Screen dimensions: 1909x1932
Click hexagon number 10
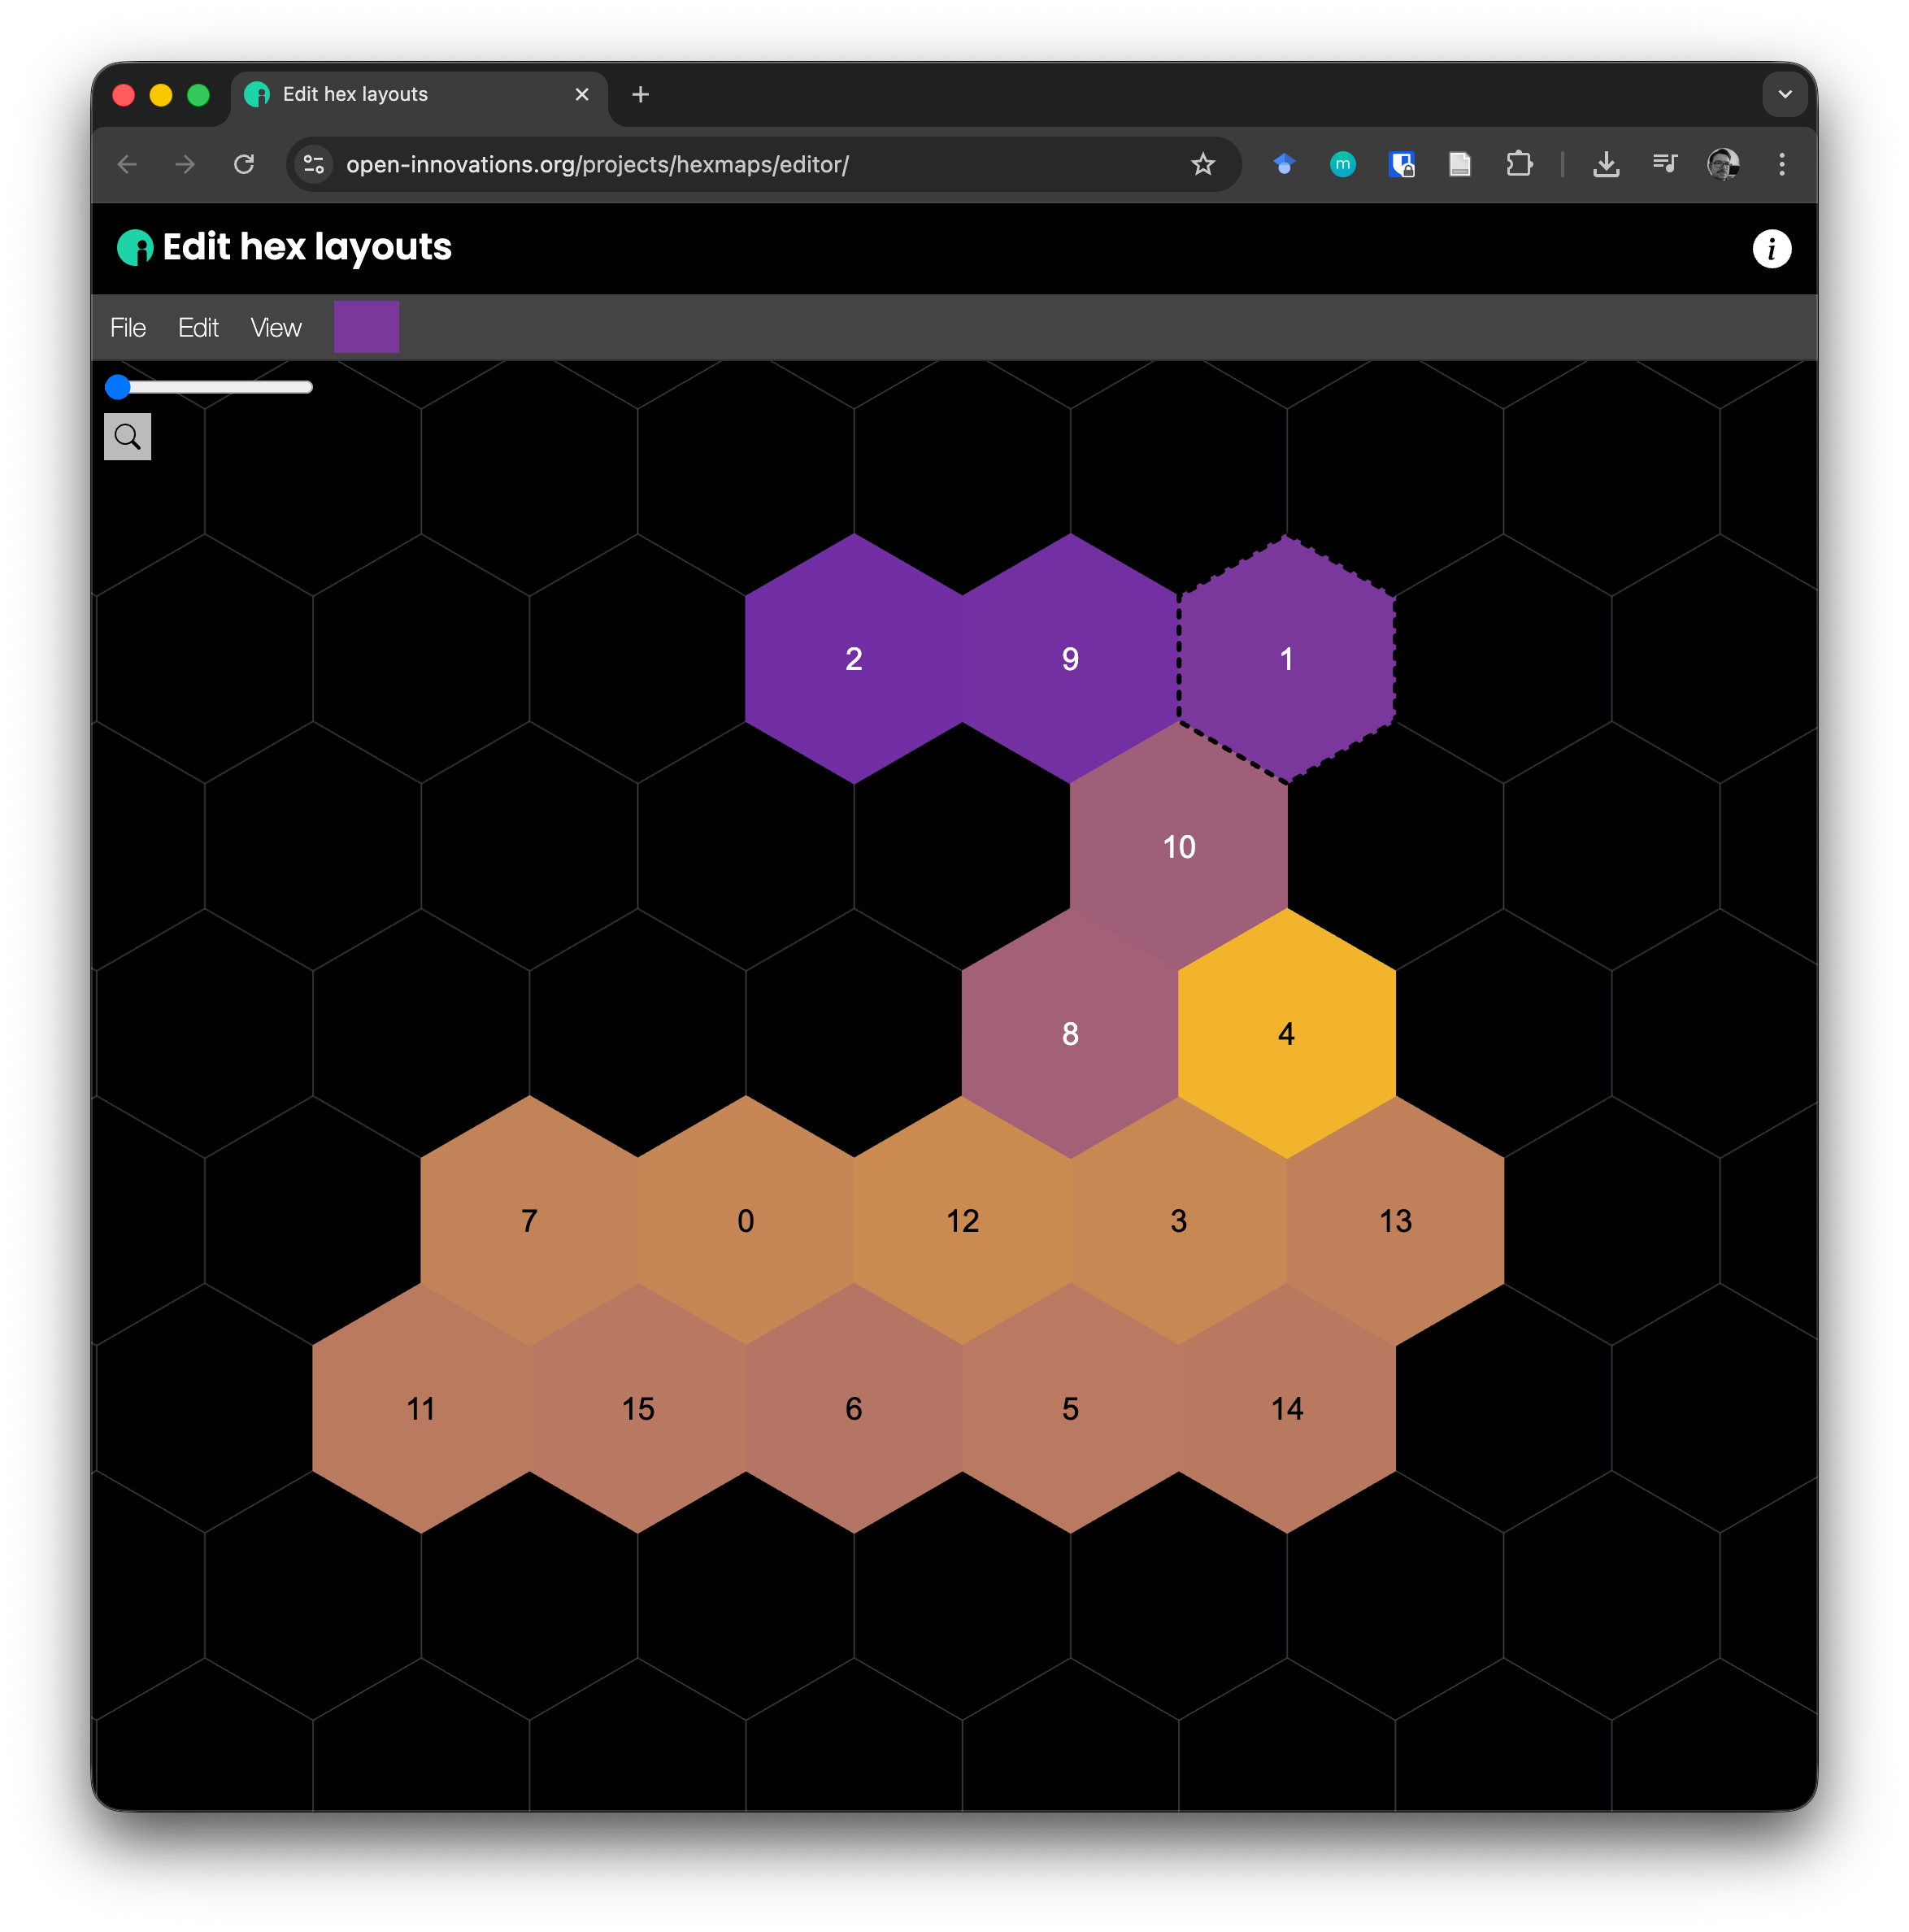(1178, 847)
